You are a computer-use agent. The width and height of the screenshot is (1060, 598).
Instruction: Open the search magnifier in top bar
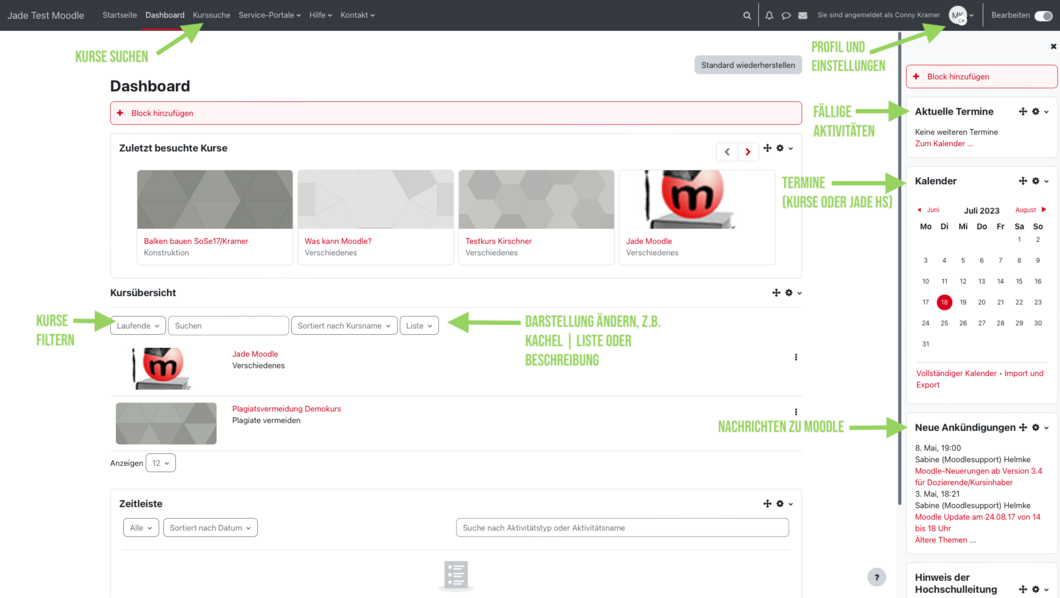tap(747, 16)
